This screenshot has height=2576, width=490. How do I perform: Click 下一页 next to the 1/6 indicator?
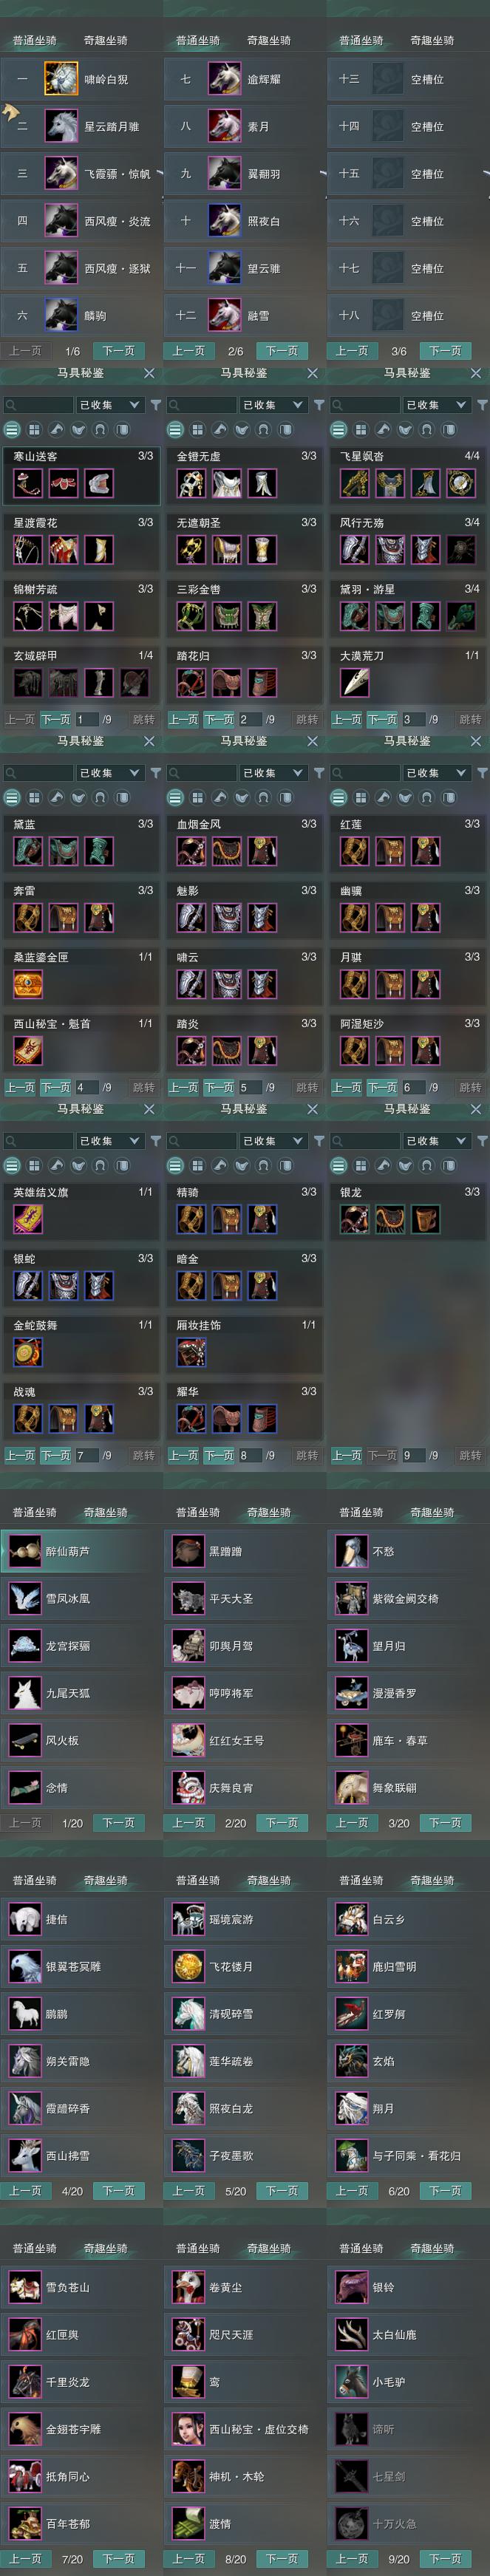(118, 351)
